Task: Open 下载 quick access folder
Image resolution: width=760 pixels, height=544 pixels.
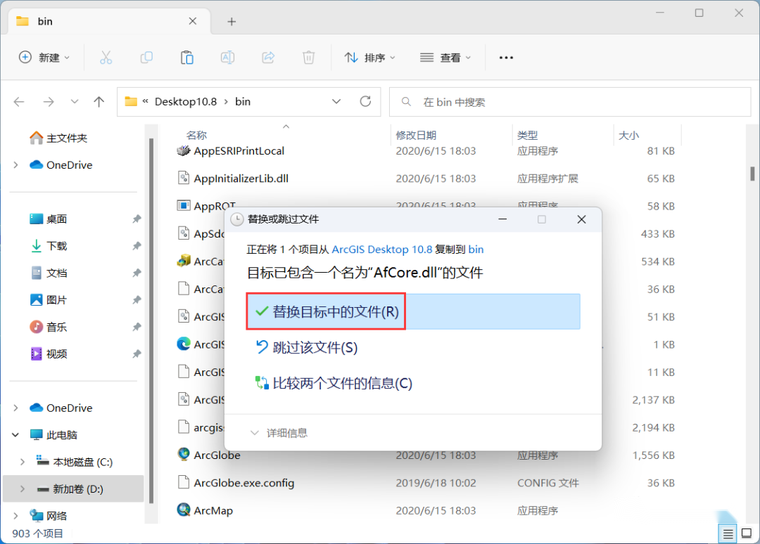Action: pos(48,246)
